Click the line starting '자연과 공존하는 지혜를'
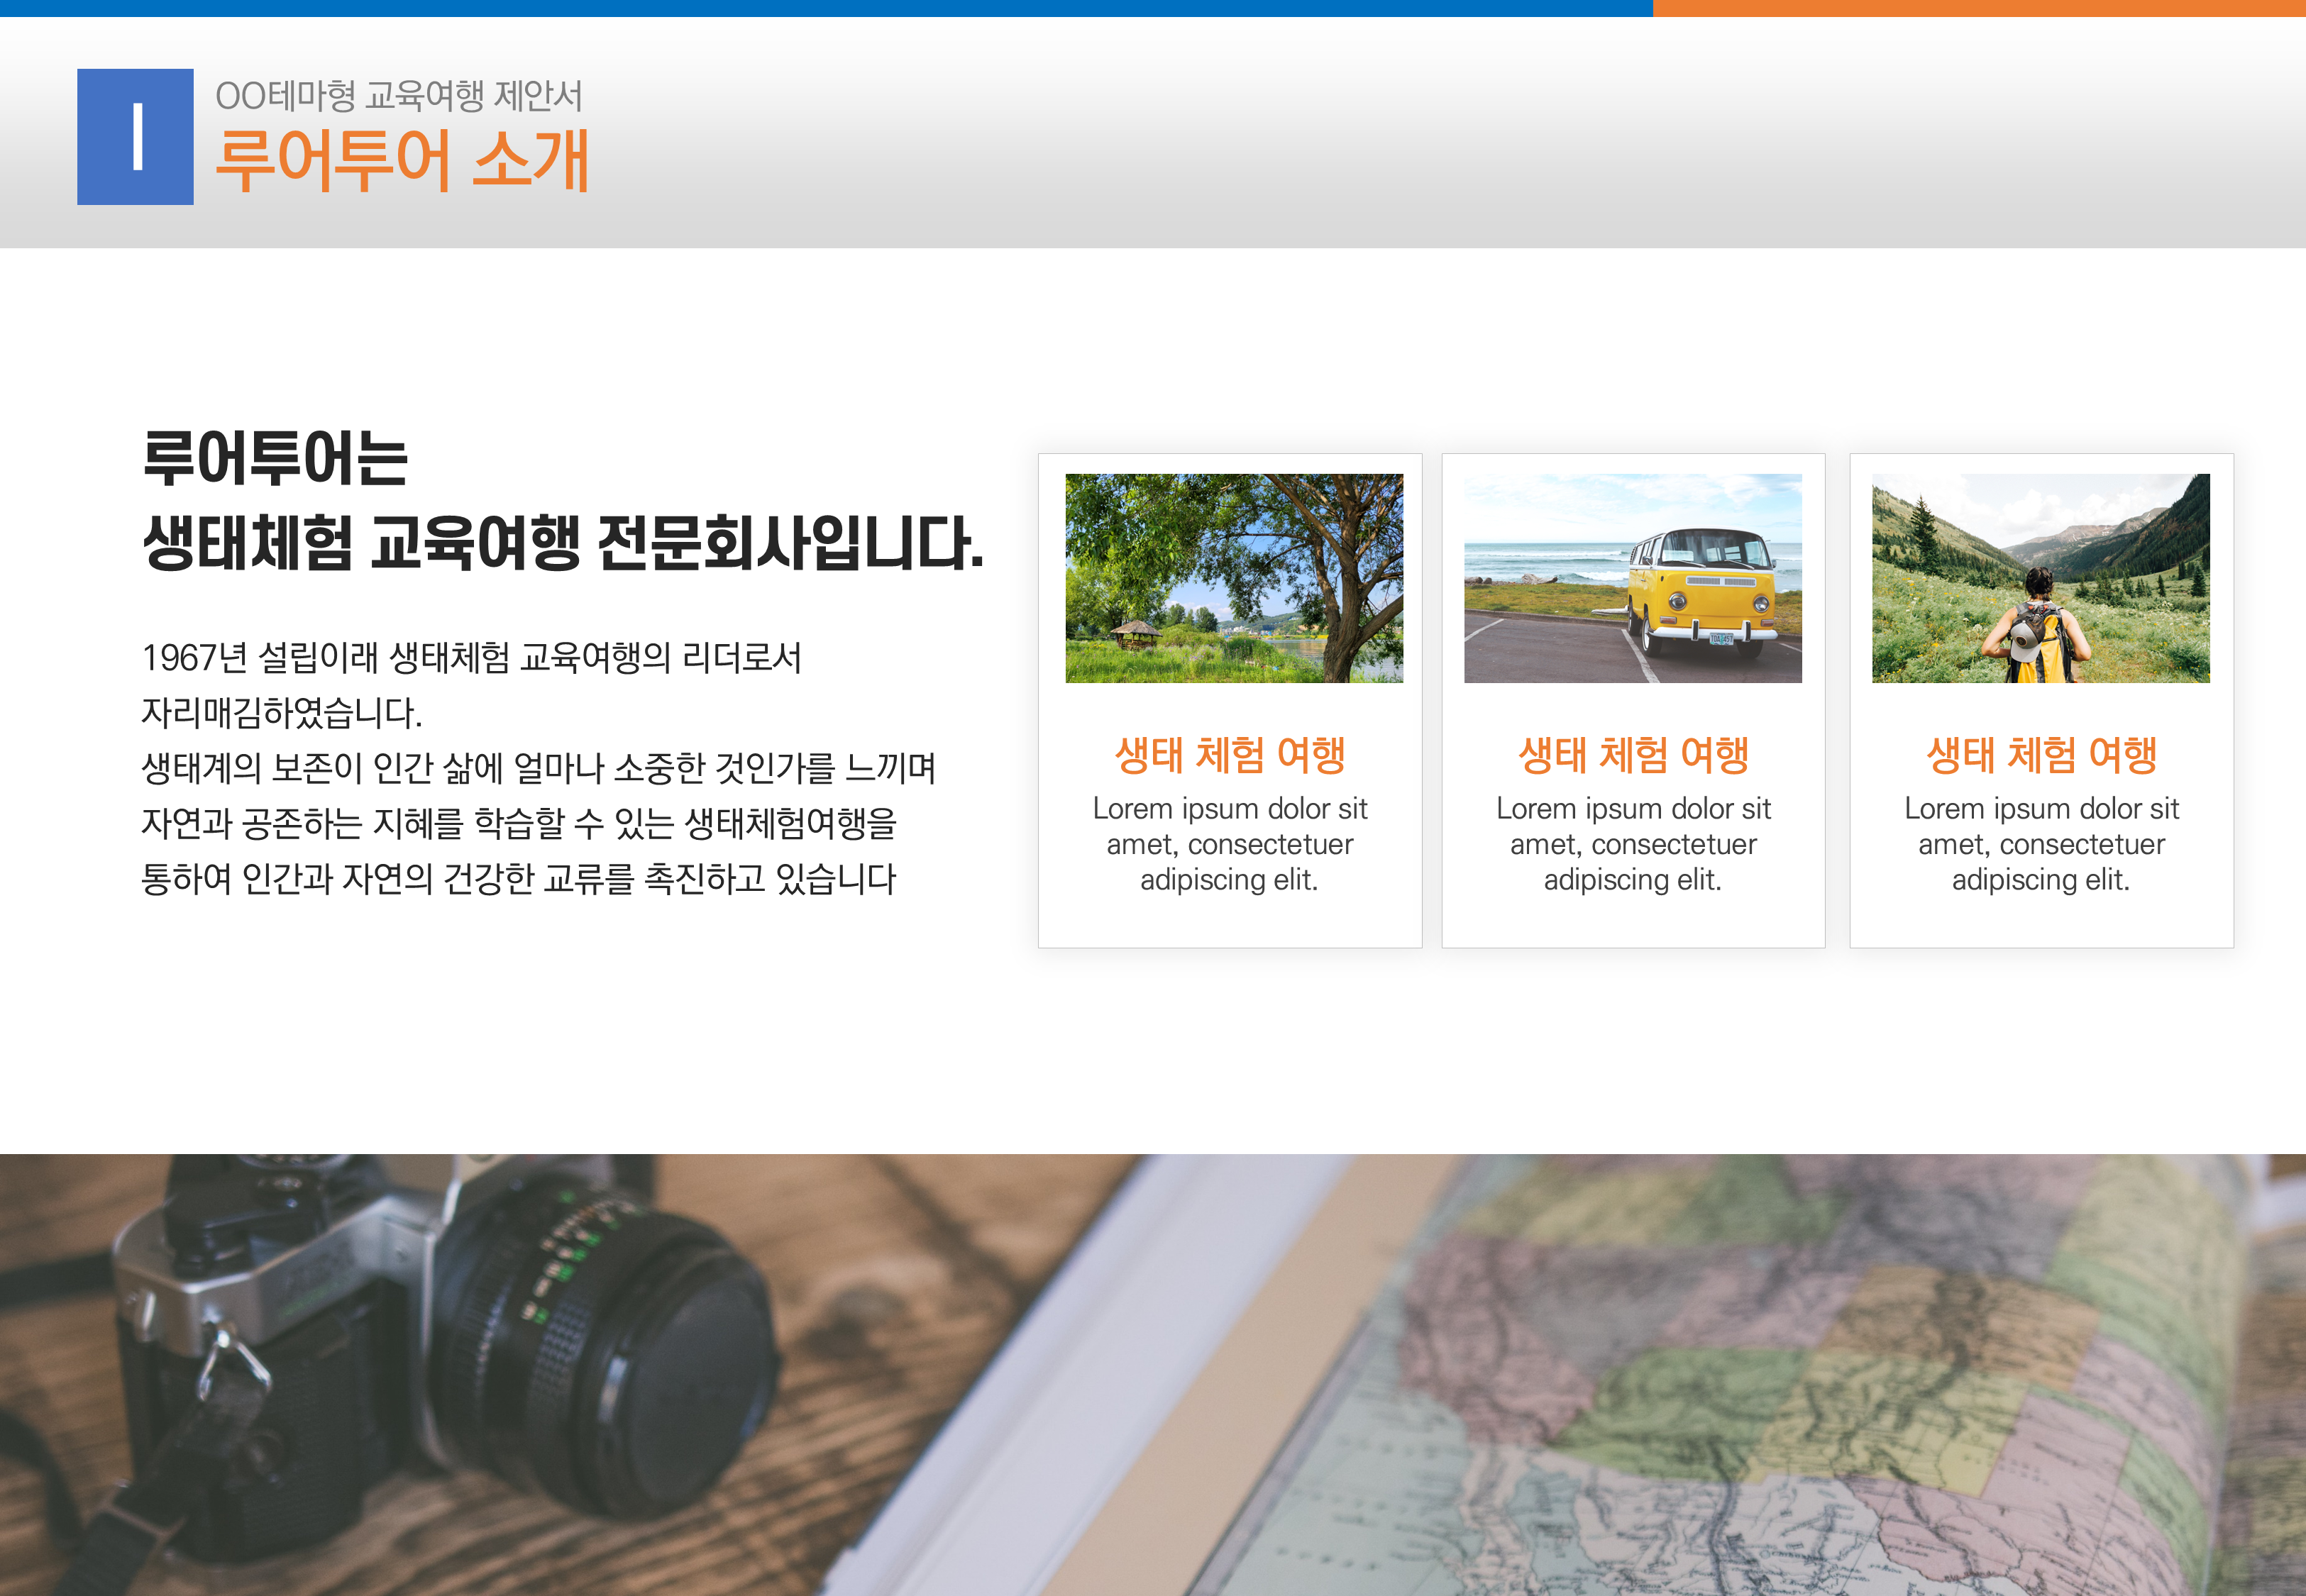The width and height of the screenshot is (2306, 1596). [519, 824]
